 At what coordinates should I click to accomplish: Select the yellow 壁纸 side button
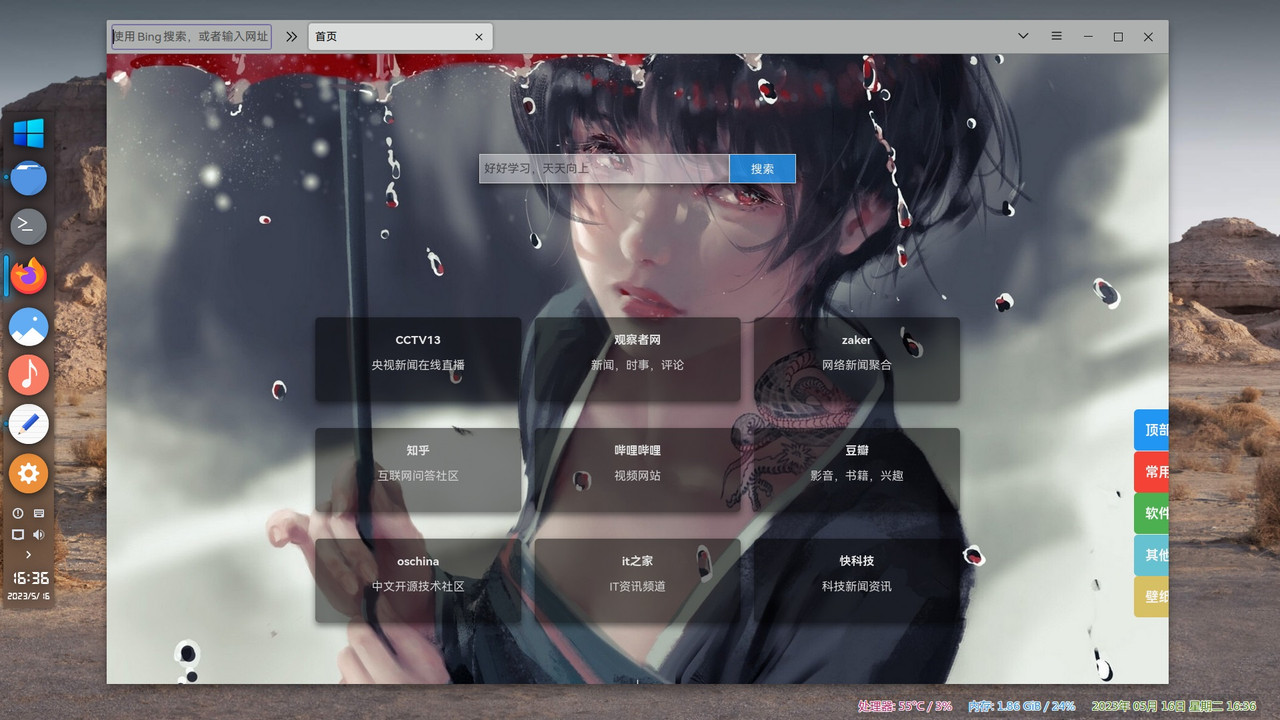coord(1151,597)
